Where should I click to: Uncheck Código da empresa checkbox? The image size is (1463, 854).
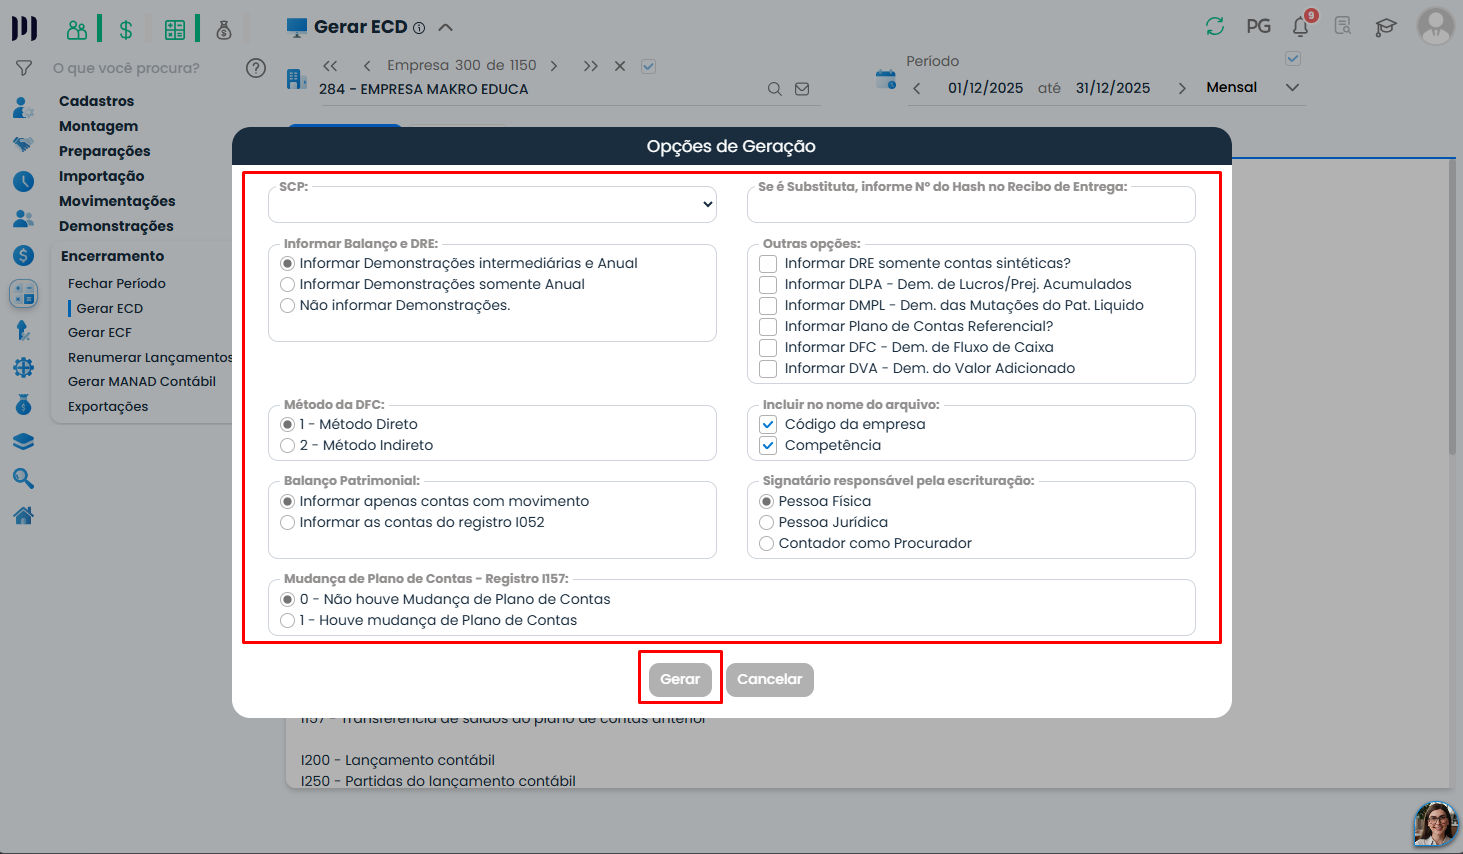click(x=768, y=425)
